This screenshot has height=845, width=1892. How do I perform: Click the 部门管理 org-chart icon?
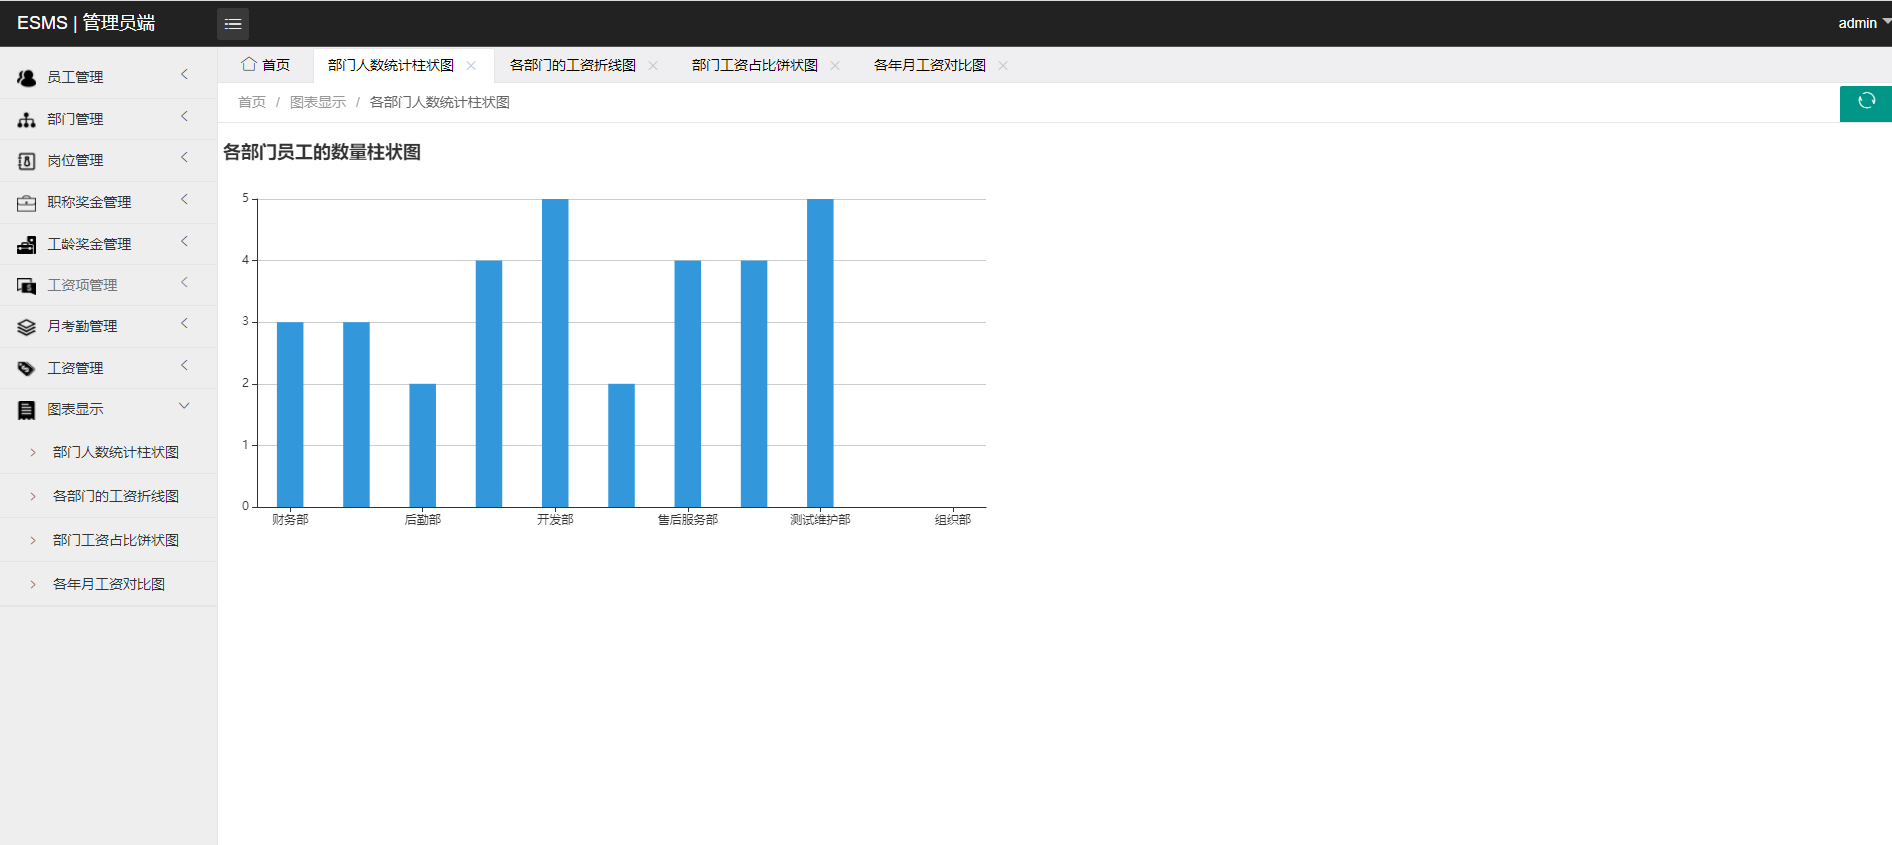(x=27, y=119)
